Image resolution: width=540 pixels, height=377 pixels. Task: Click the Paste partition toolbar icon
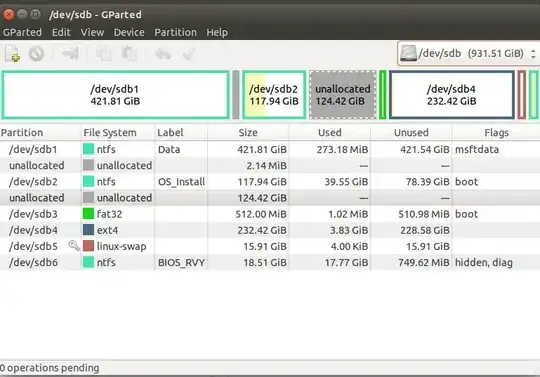(x=129, y=54)
